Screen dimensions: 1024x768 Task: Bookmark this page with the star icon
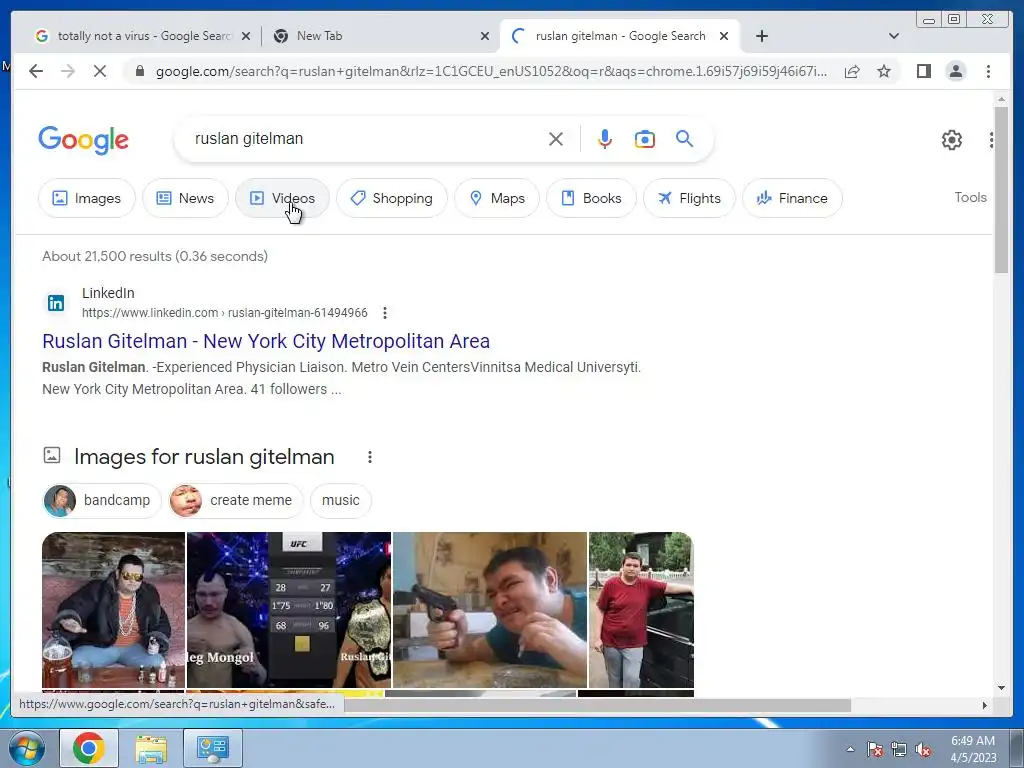[884, 71]
